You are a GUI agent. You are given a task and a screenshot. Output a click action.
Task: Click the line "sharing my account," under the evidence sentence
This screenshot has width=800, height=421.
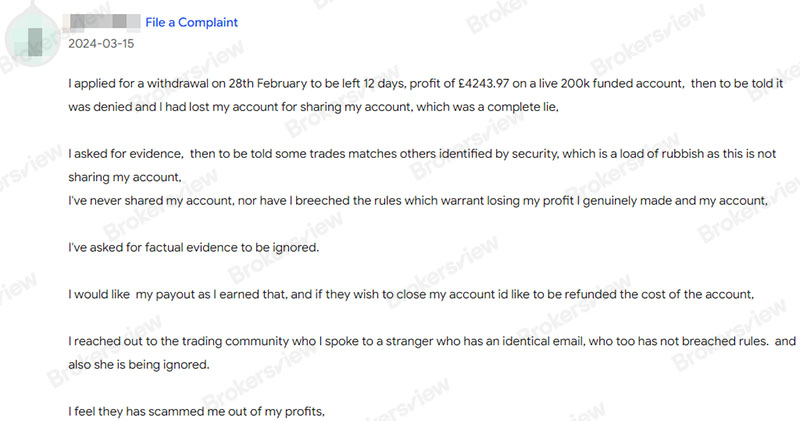pos(123,177)
